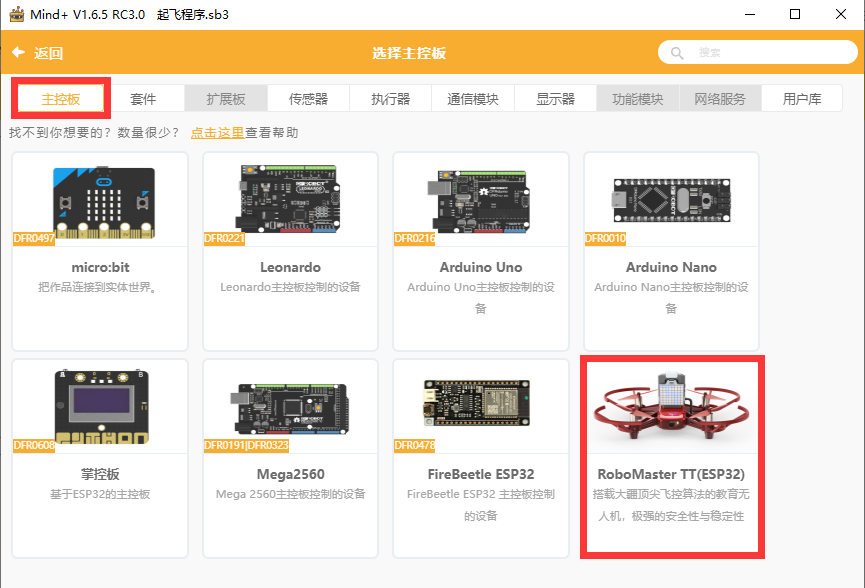
Task: Click the Mega2560 title text
Action: click(x=291, y=474)
